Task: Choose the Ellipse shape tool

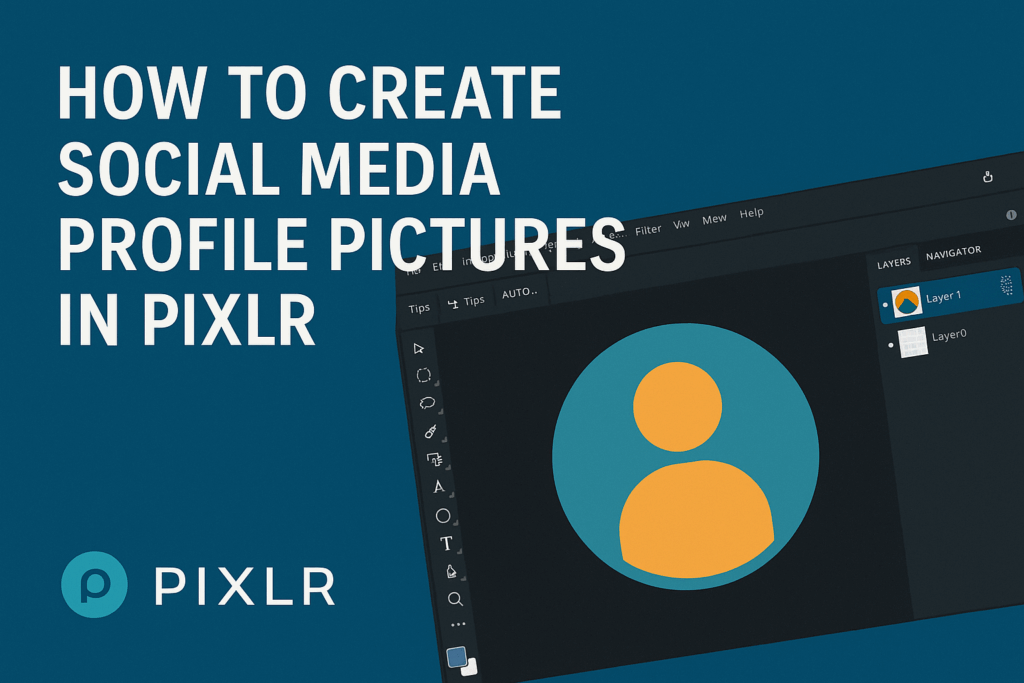Action: click(x=441, y=513)
